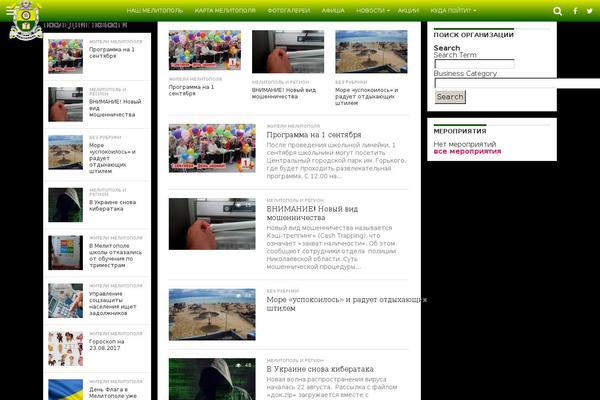Click the Melitopol coat of arms logo
This screenshot has height=400, width=600.
point(26,21)
